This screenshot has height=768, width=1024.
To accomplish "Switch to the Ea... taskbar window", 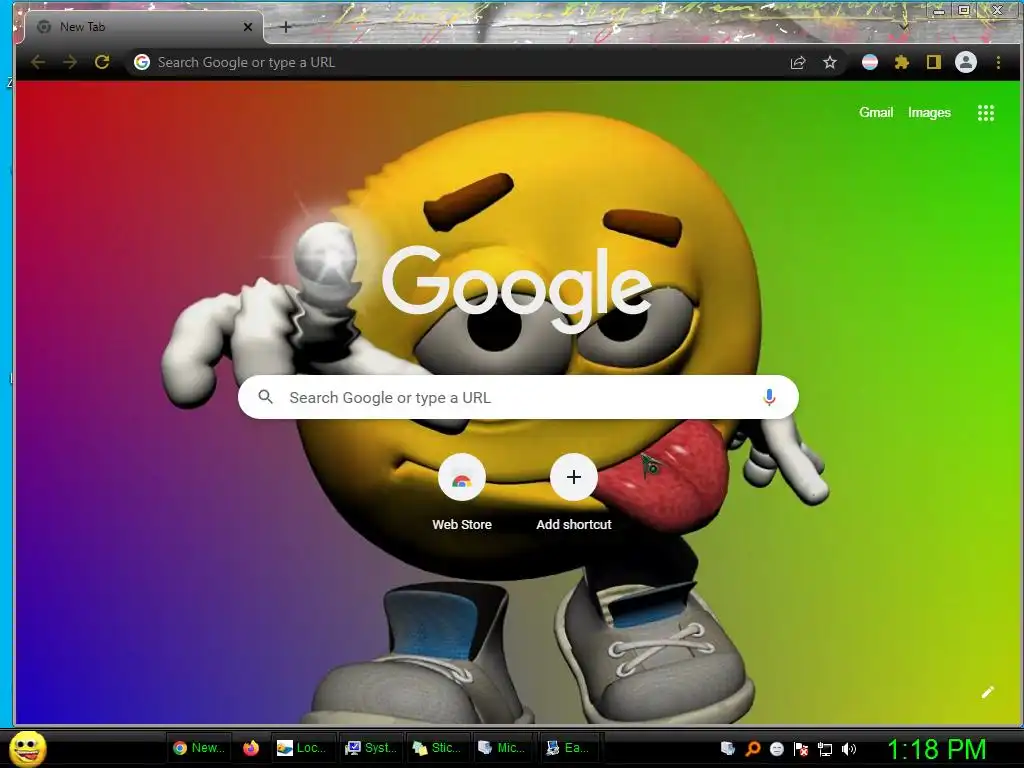I will click(x=568, y=748).
